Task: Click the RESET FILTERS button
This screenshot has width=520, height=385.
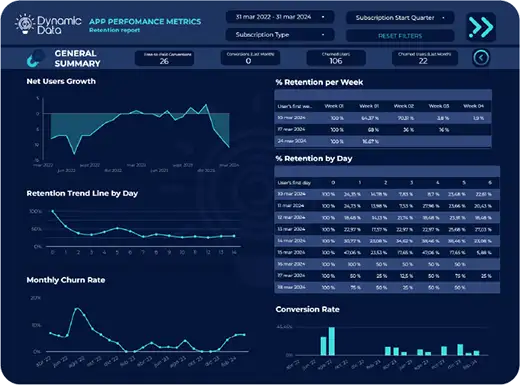Action: pyautogui.click(x=400, y=36)
